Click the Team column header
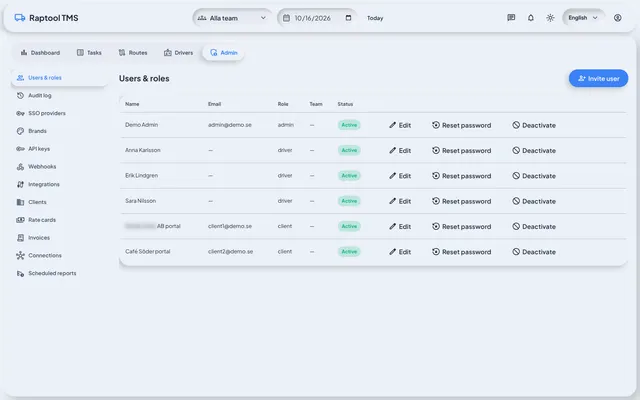Viewport: 640px width, 400px height. click(x=316, y=104)
